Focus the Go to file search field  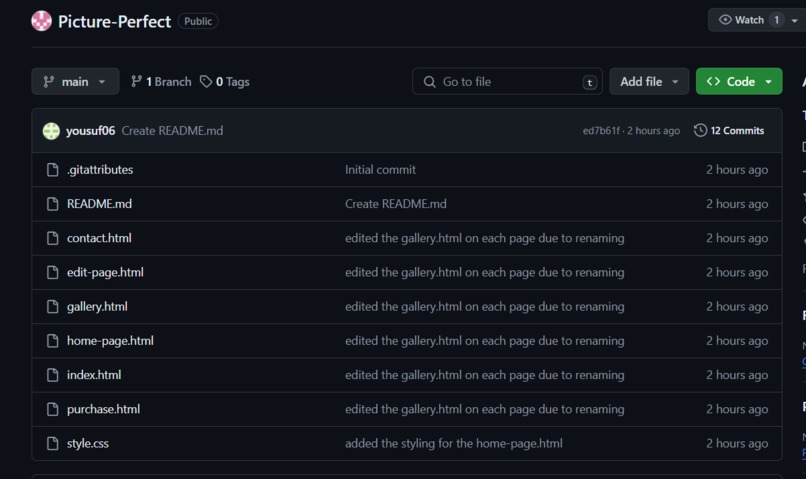pos(507,81)
